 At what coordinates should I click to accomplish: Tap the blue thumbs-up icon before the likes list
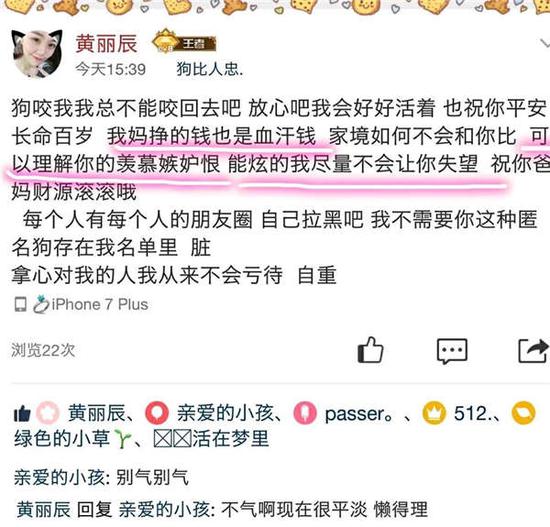[x=22, y=413]
